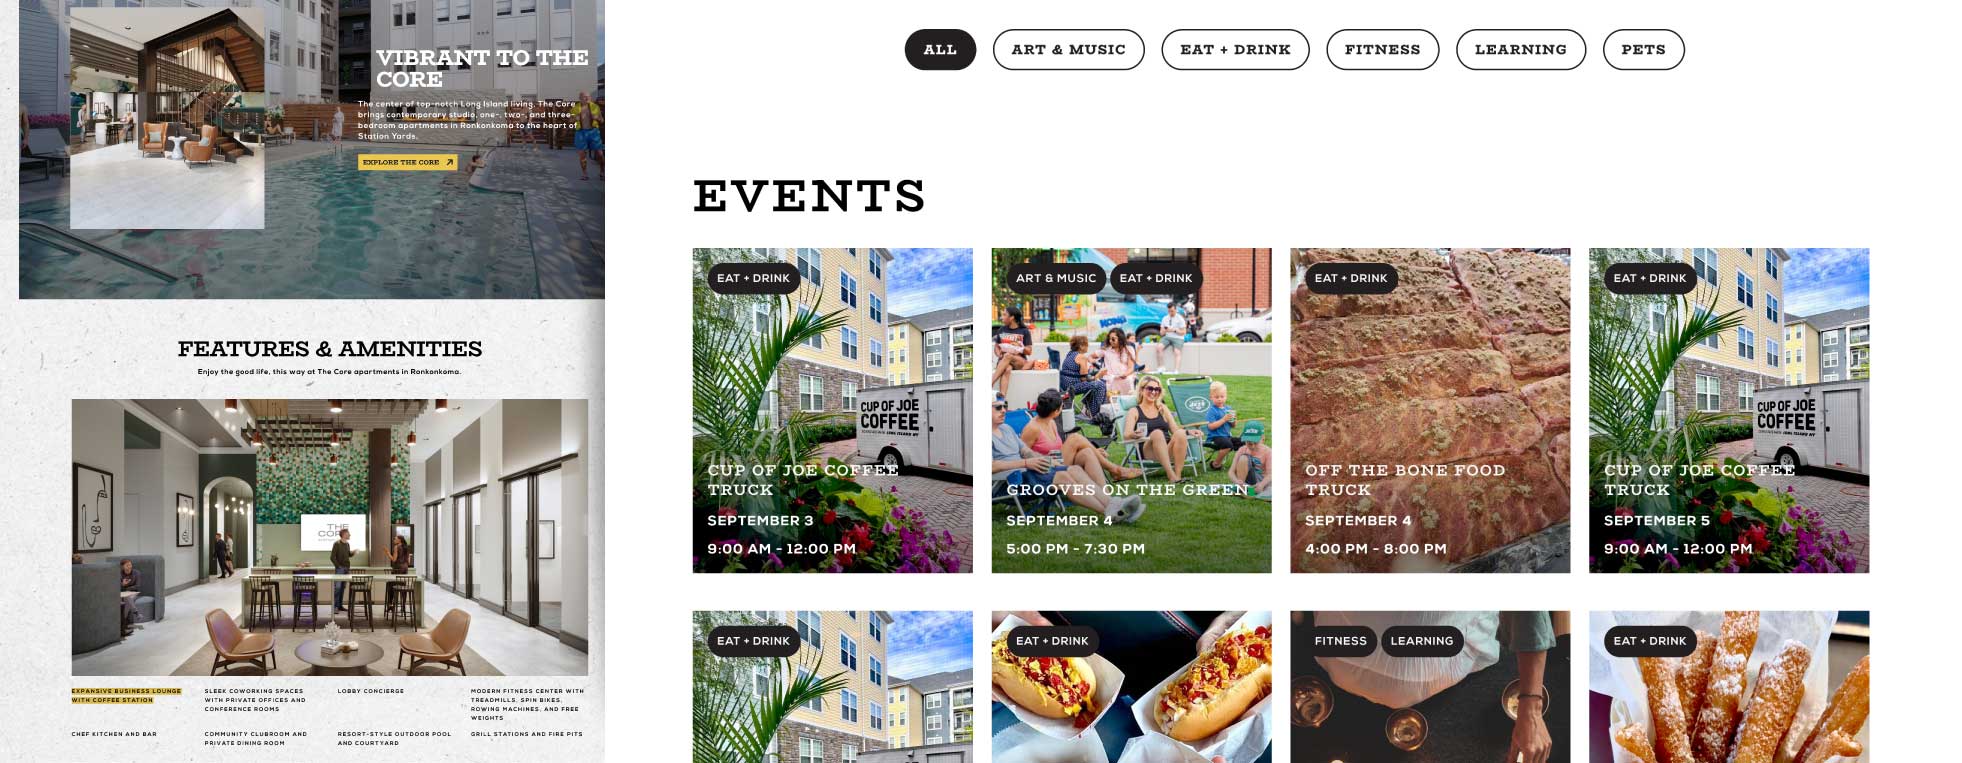Click Fitness tag on second-row event card
Viewport: 1962px width, 763px height.
(x=1340, y=641)
